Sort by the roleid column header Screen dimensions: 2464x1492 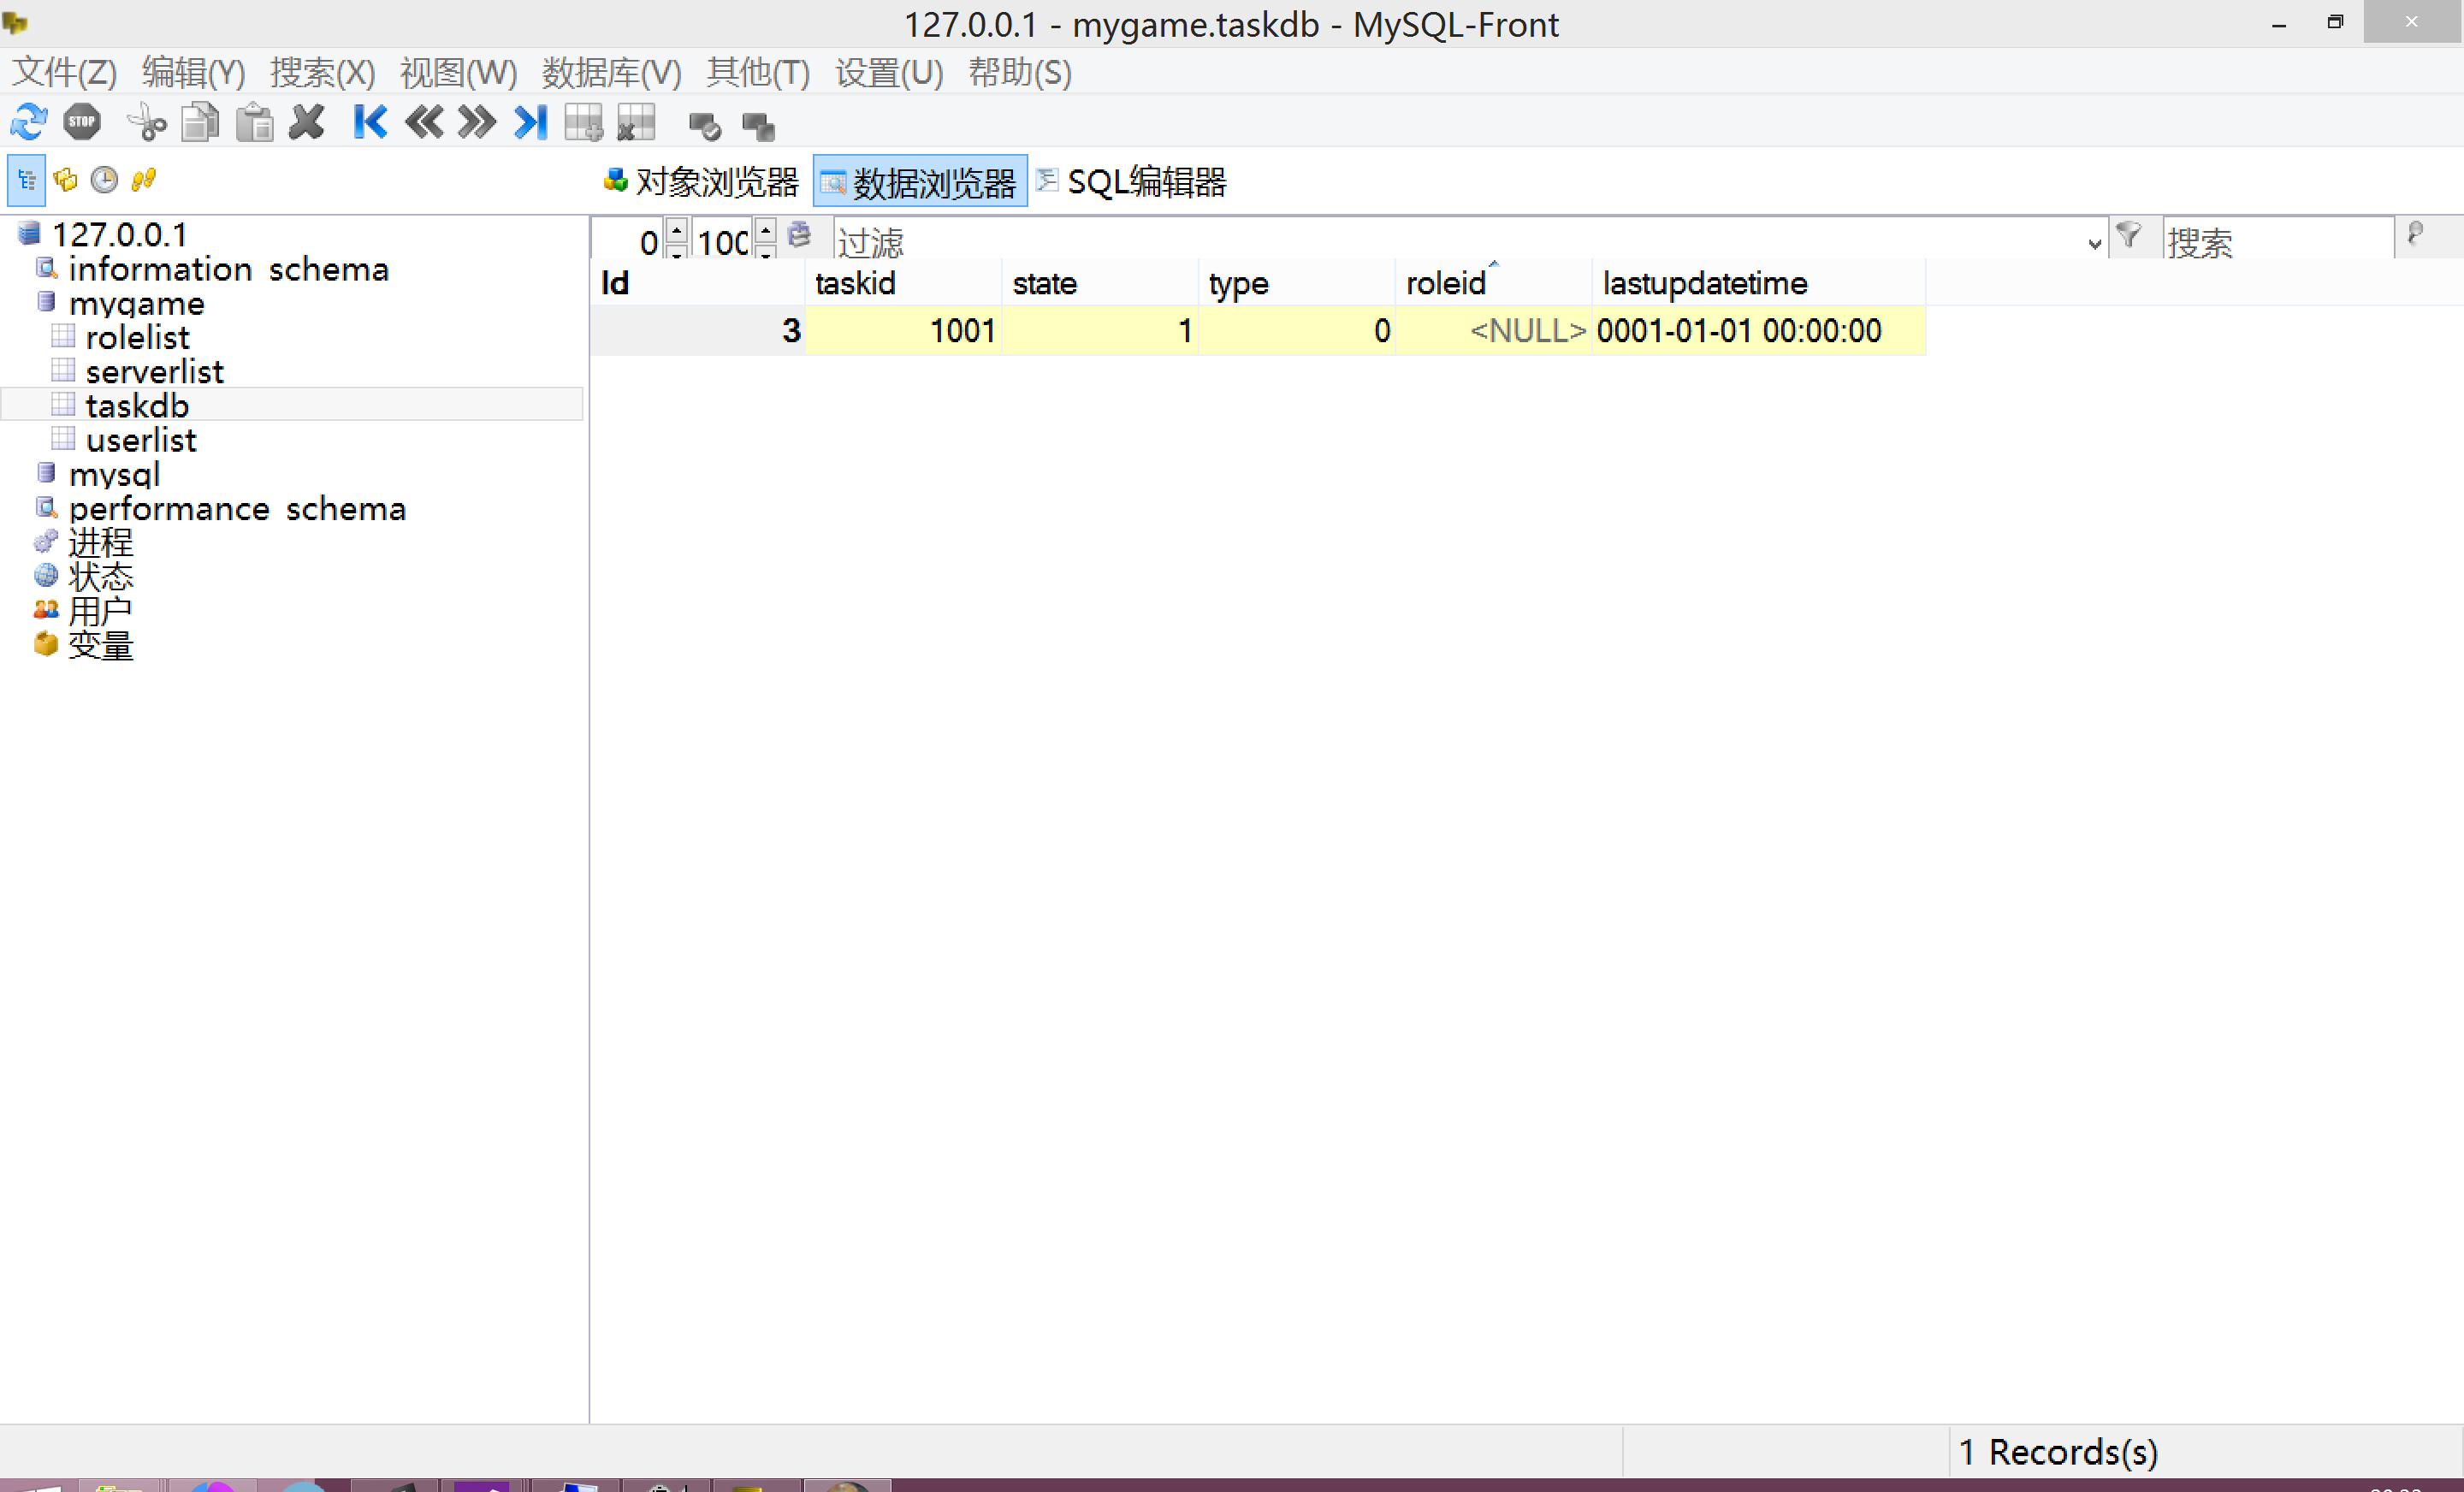1494,283
